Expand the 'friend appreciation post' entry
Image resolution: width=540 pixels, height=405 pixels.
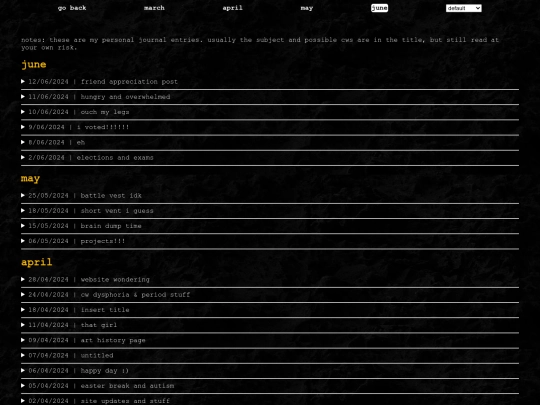point(270,82)
